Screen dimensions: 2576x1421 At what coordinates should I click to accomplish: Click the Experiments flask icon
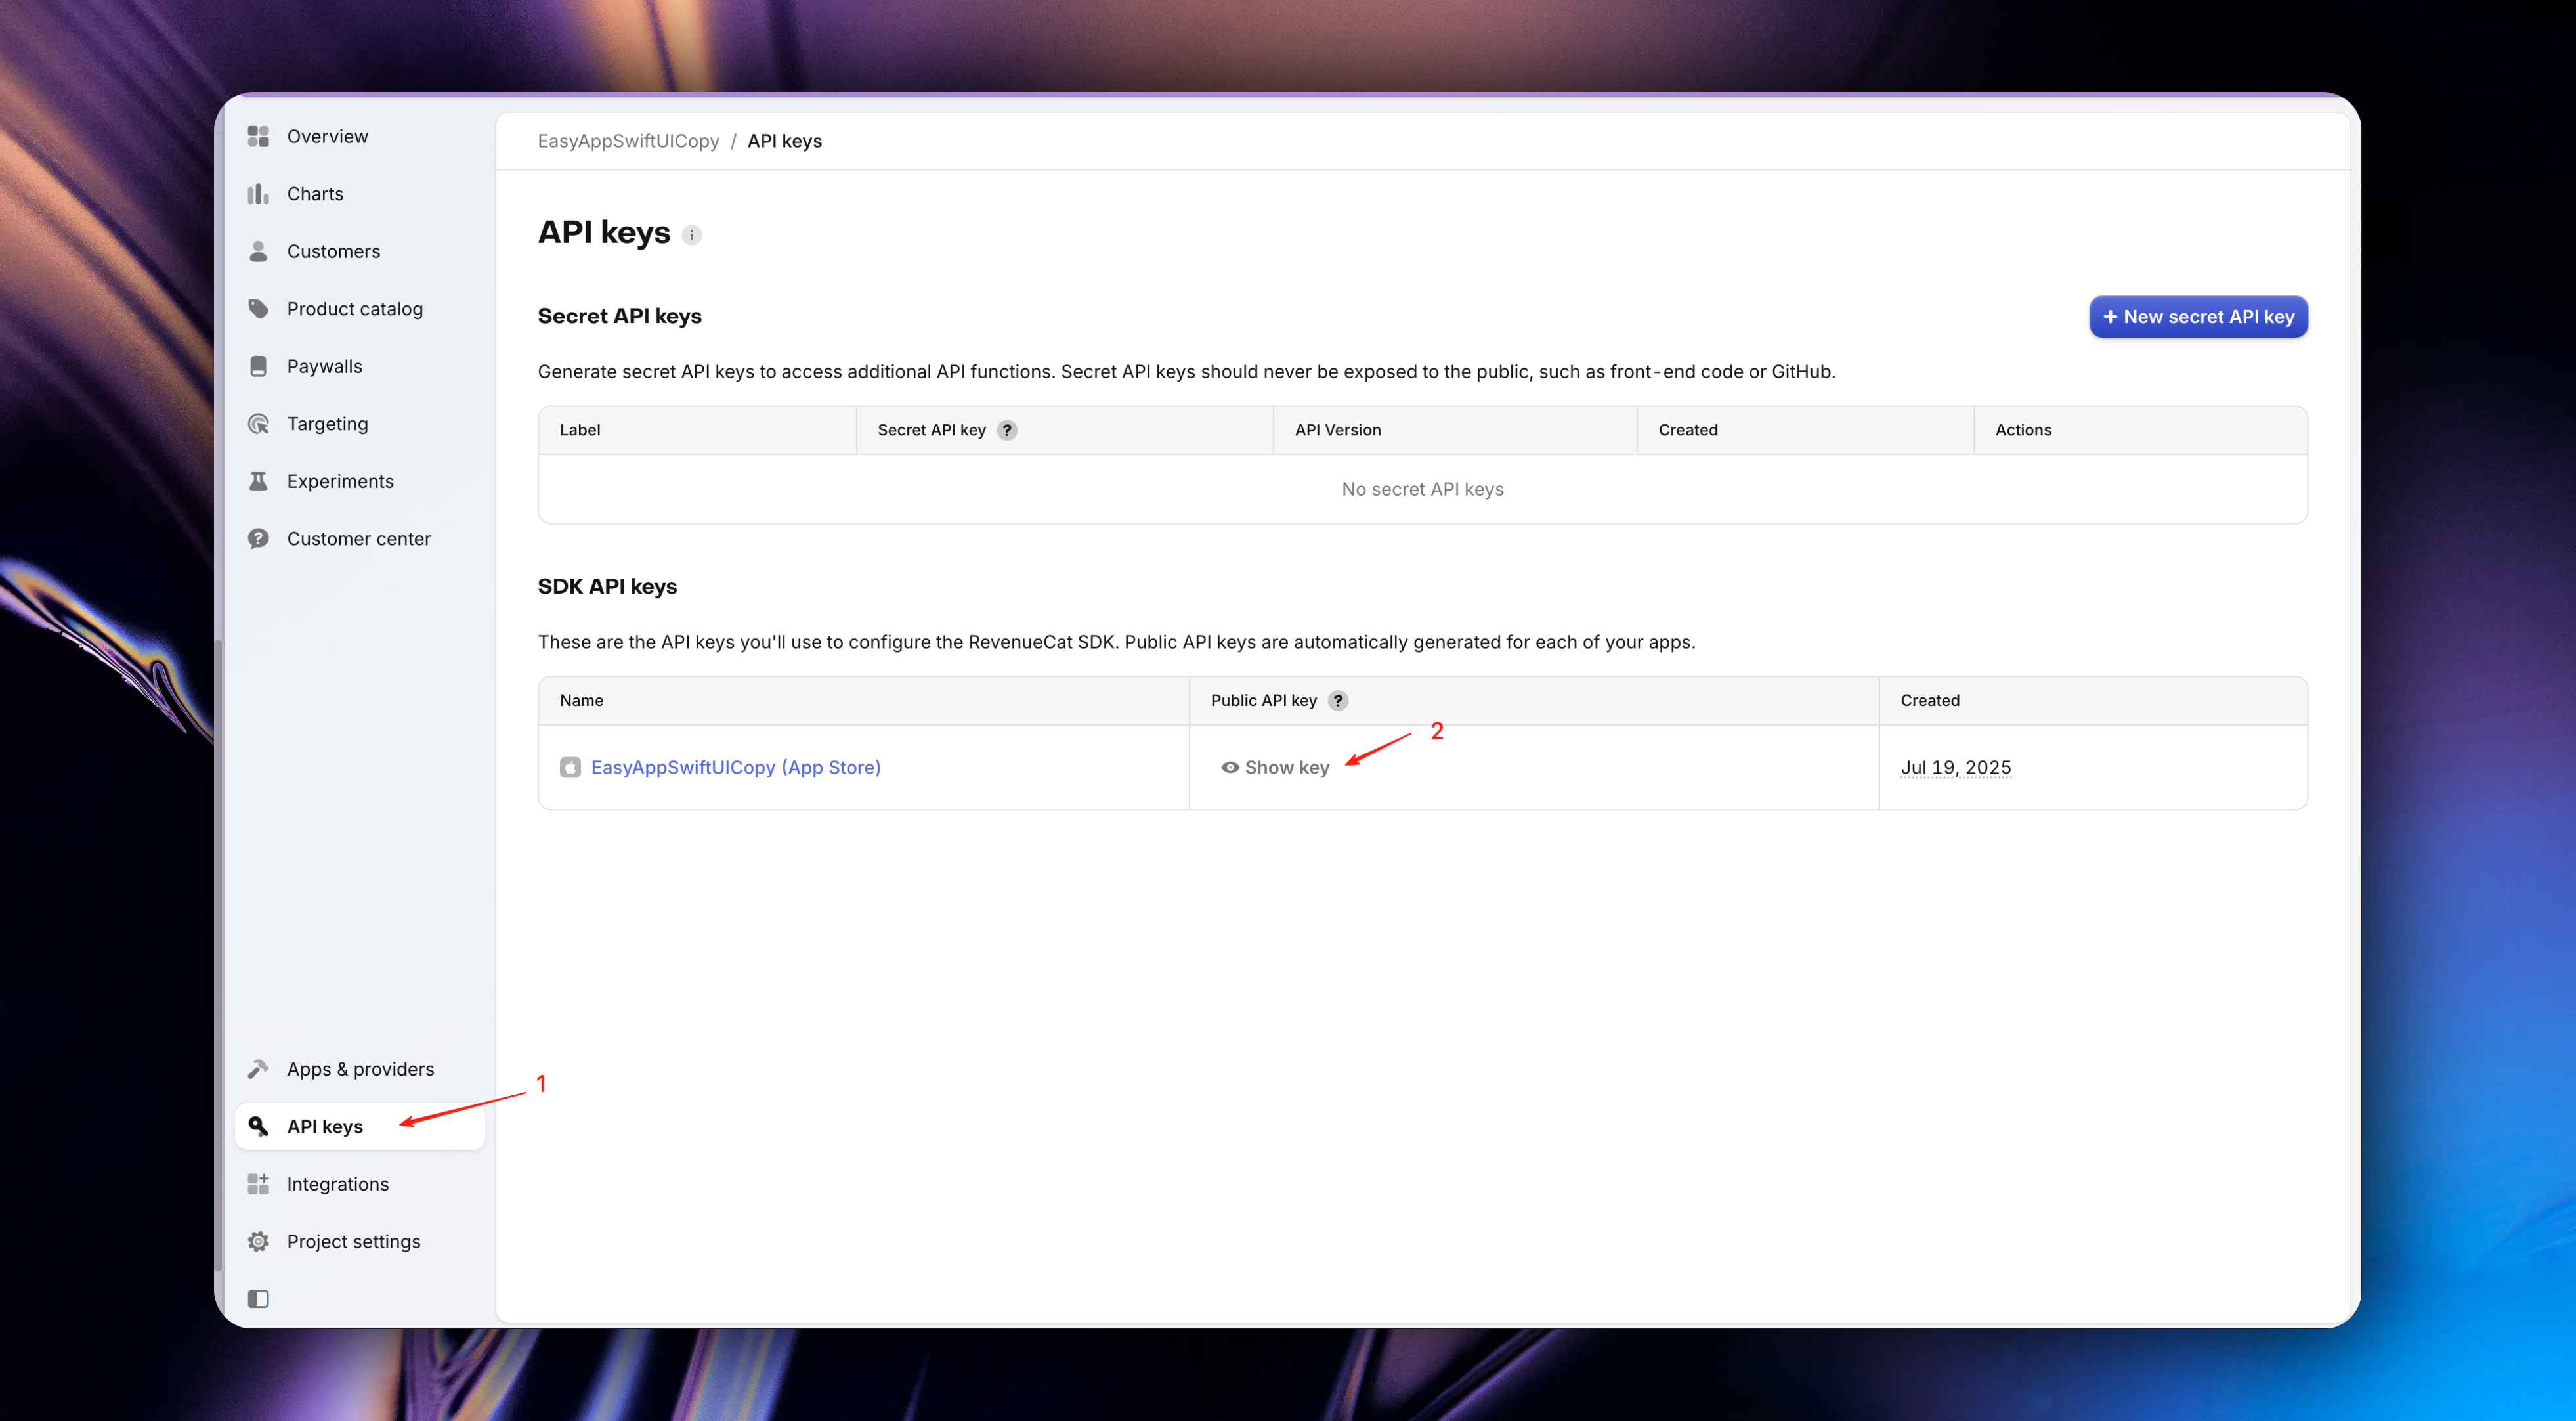point(258,481)
